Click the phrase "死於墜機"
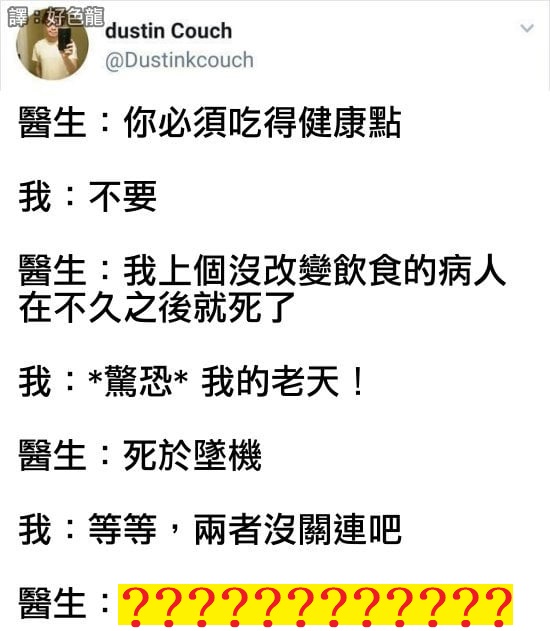550x631 pixels. [x=192, y=455]
